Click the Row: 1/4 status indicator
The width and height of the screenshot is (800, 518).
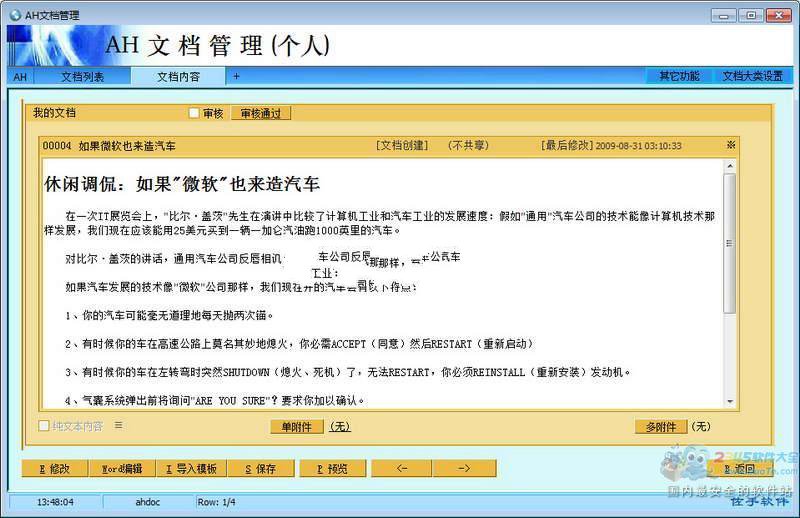pyautogui.click(x=216, y=502)
